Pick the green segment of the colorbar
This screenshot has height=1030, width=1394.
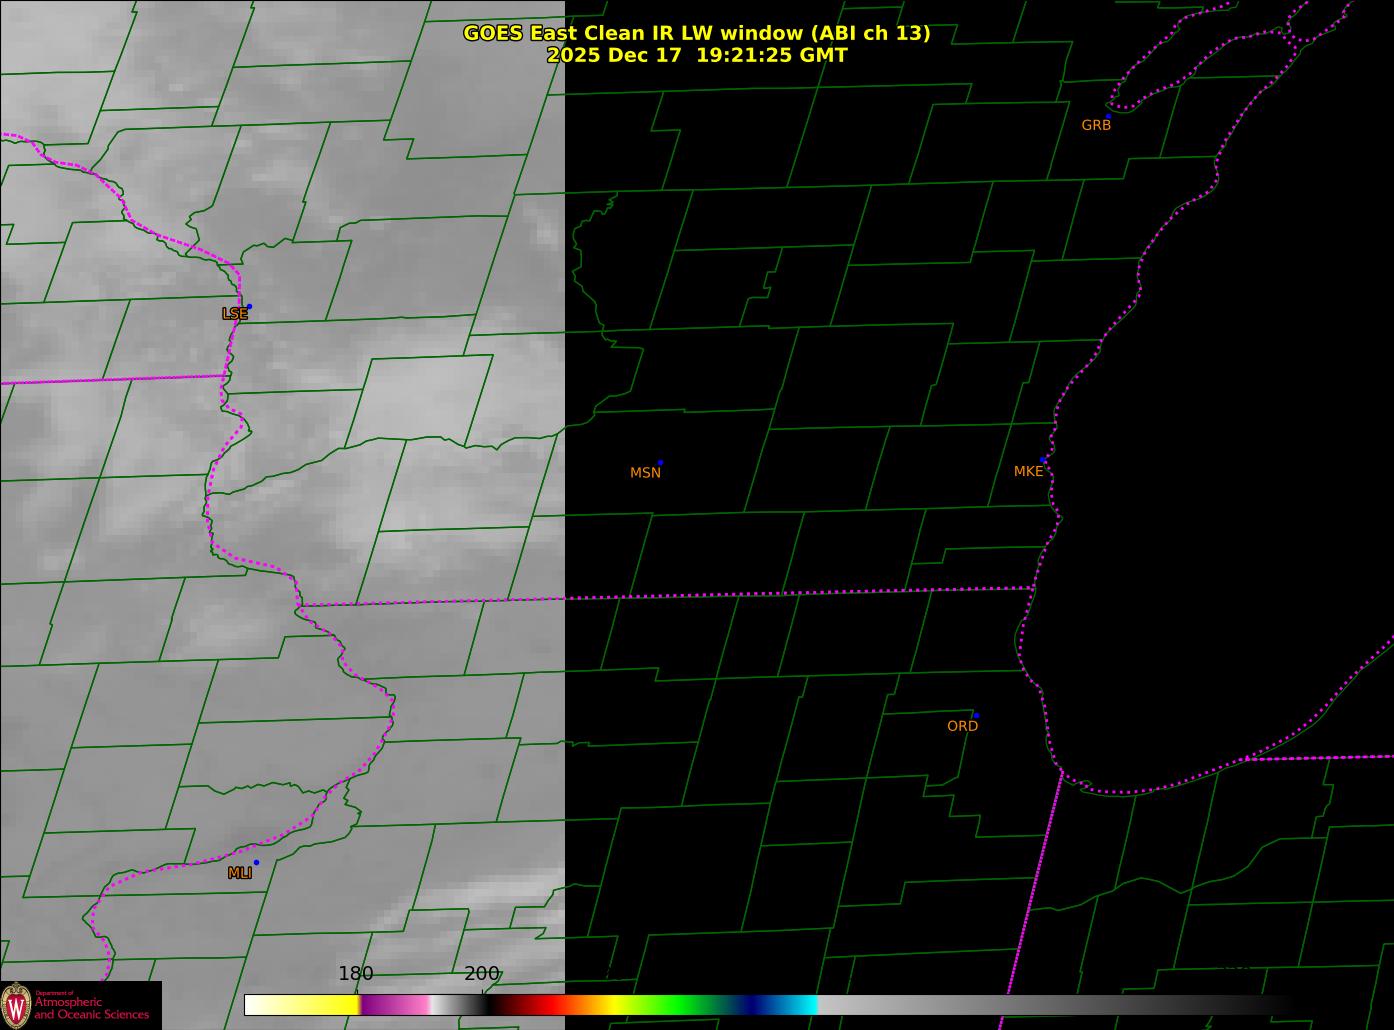[680, 1005]
